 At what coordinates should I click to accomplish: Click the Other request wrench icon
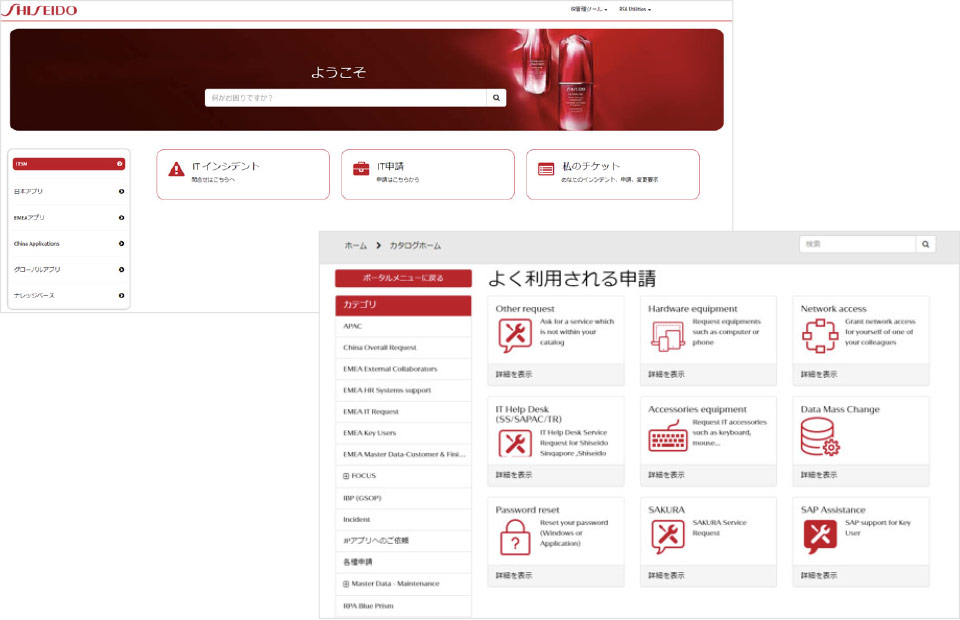click(x=515, y=335)
